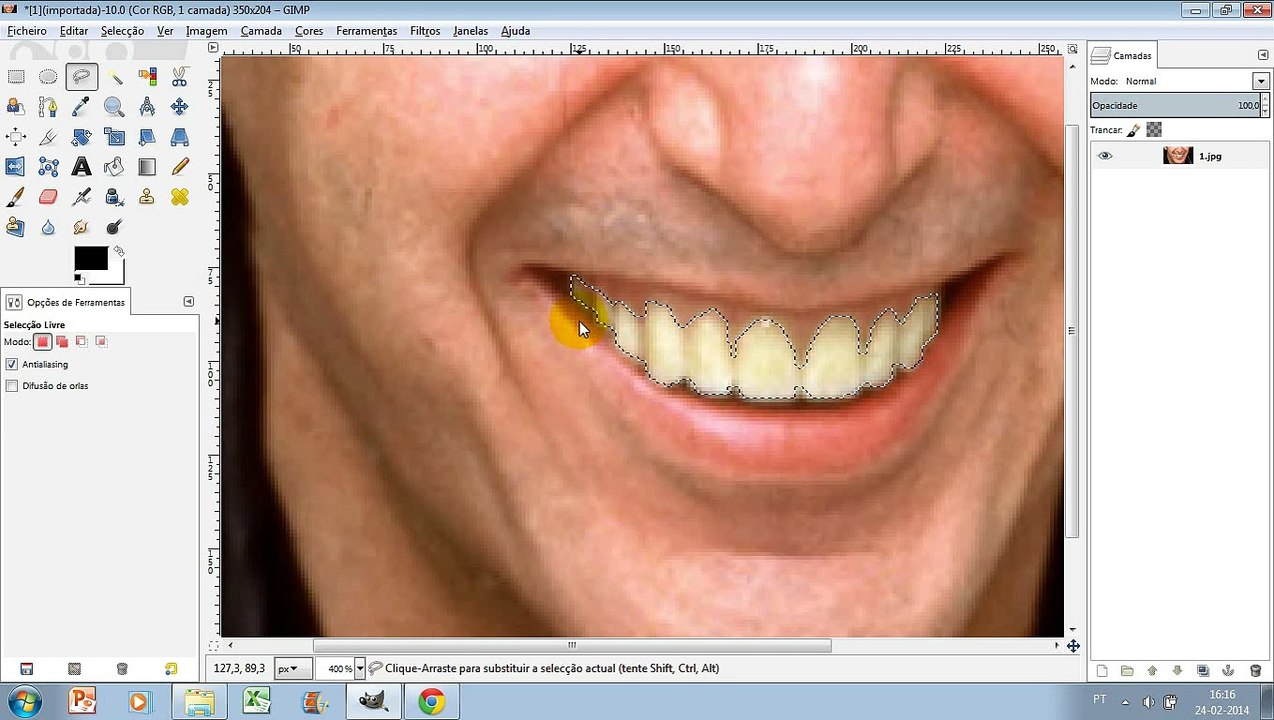Viewport: 1274px width, 720px height.
Task: Toggle the Antialiasing checkbox
Action: (x=12, y=364)
